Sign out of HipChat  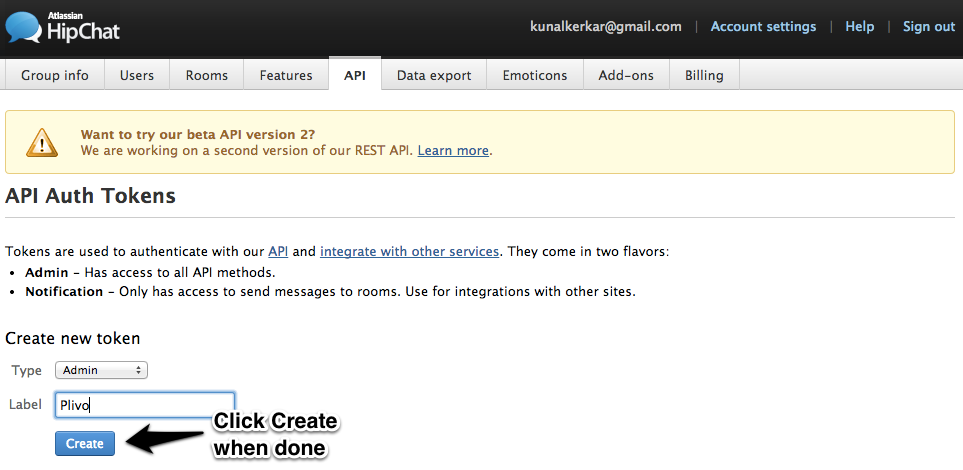point(929,26)
